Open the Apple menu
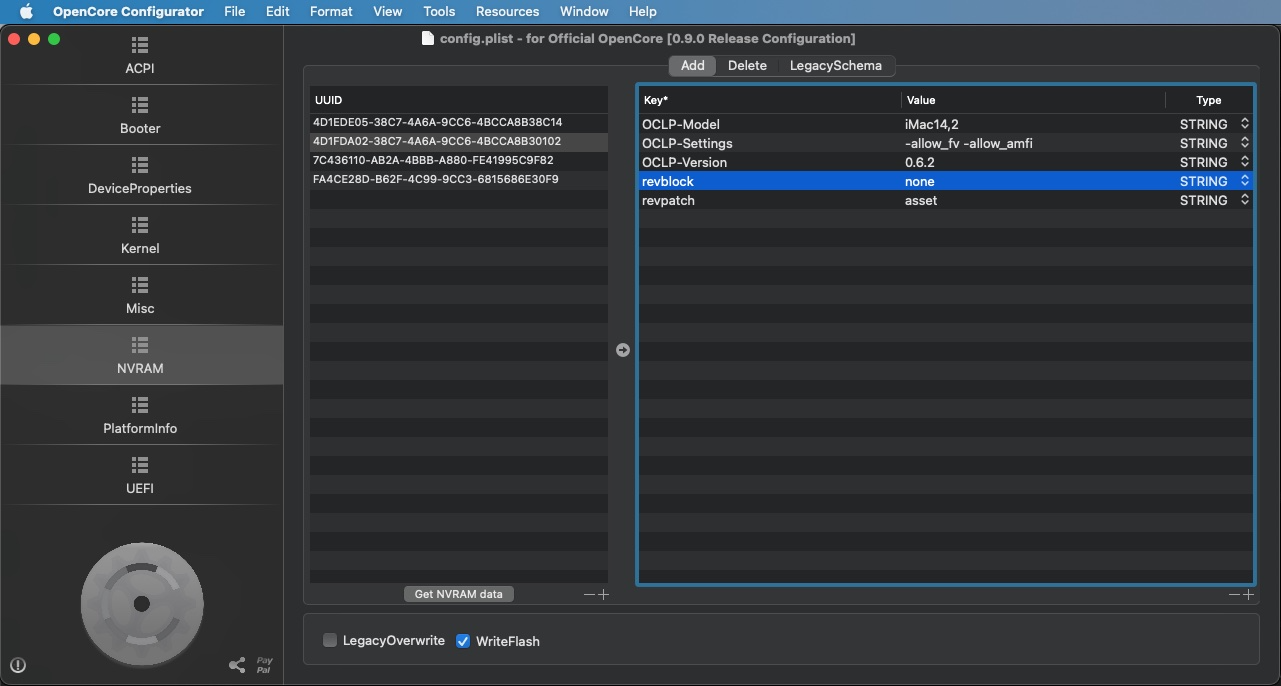This screenshot has height=686, width=1281. (26, 11)
